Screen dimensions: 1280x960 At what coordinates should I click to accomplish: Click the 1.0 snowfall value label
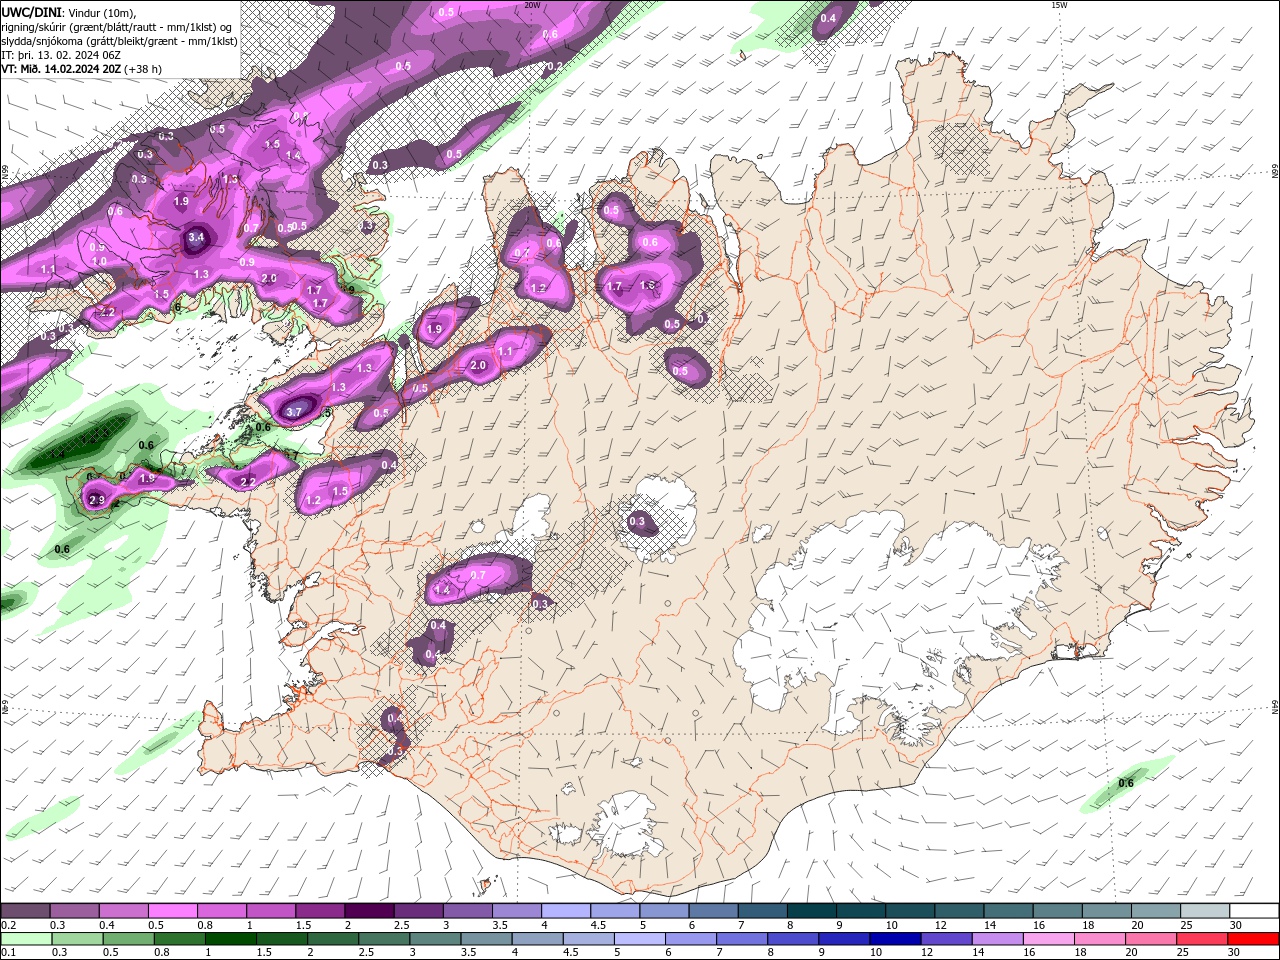(99, 262)
